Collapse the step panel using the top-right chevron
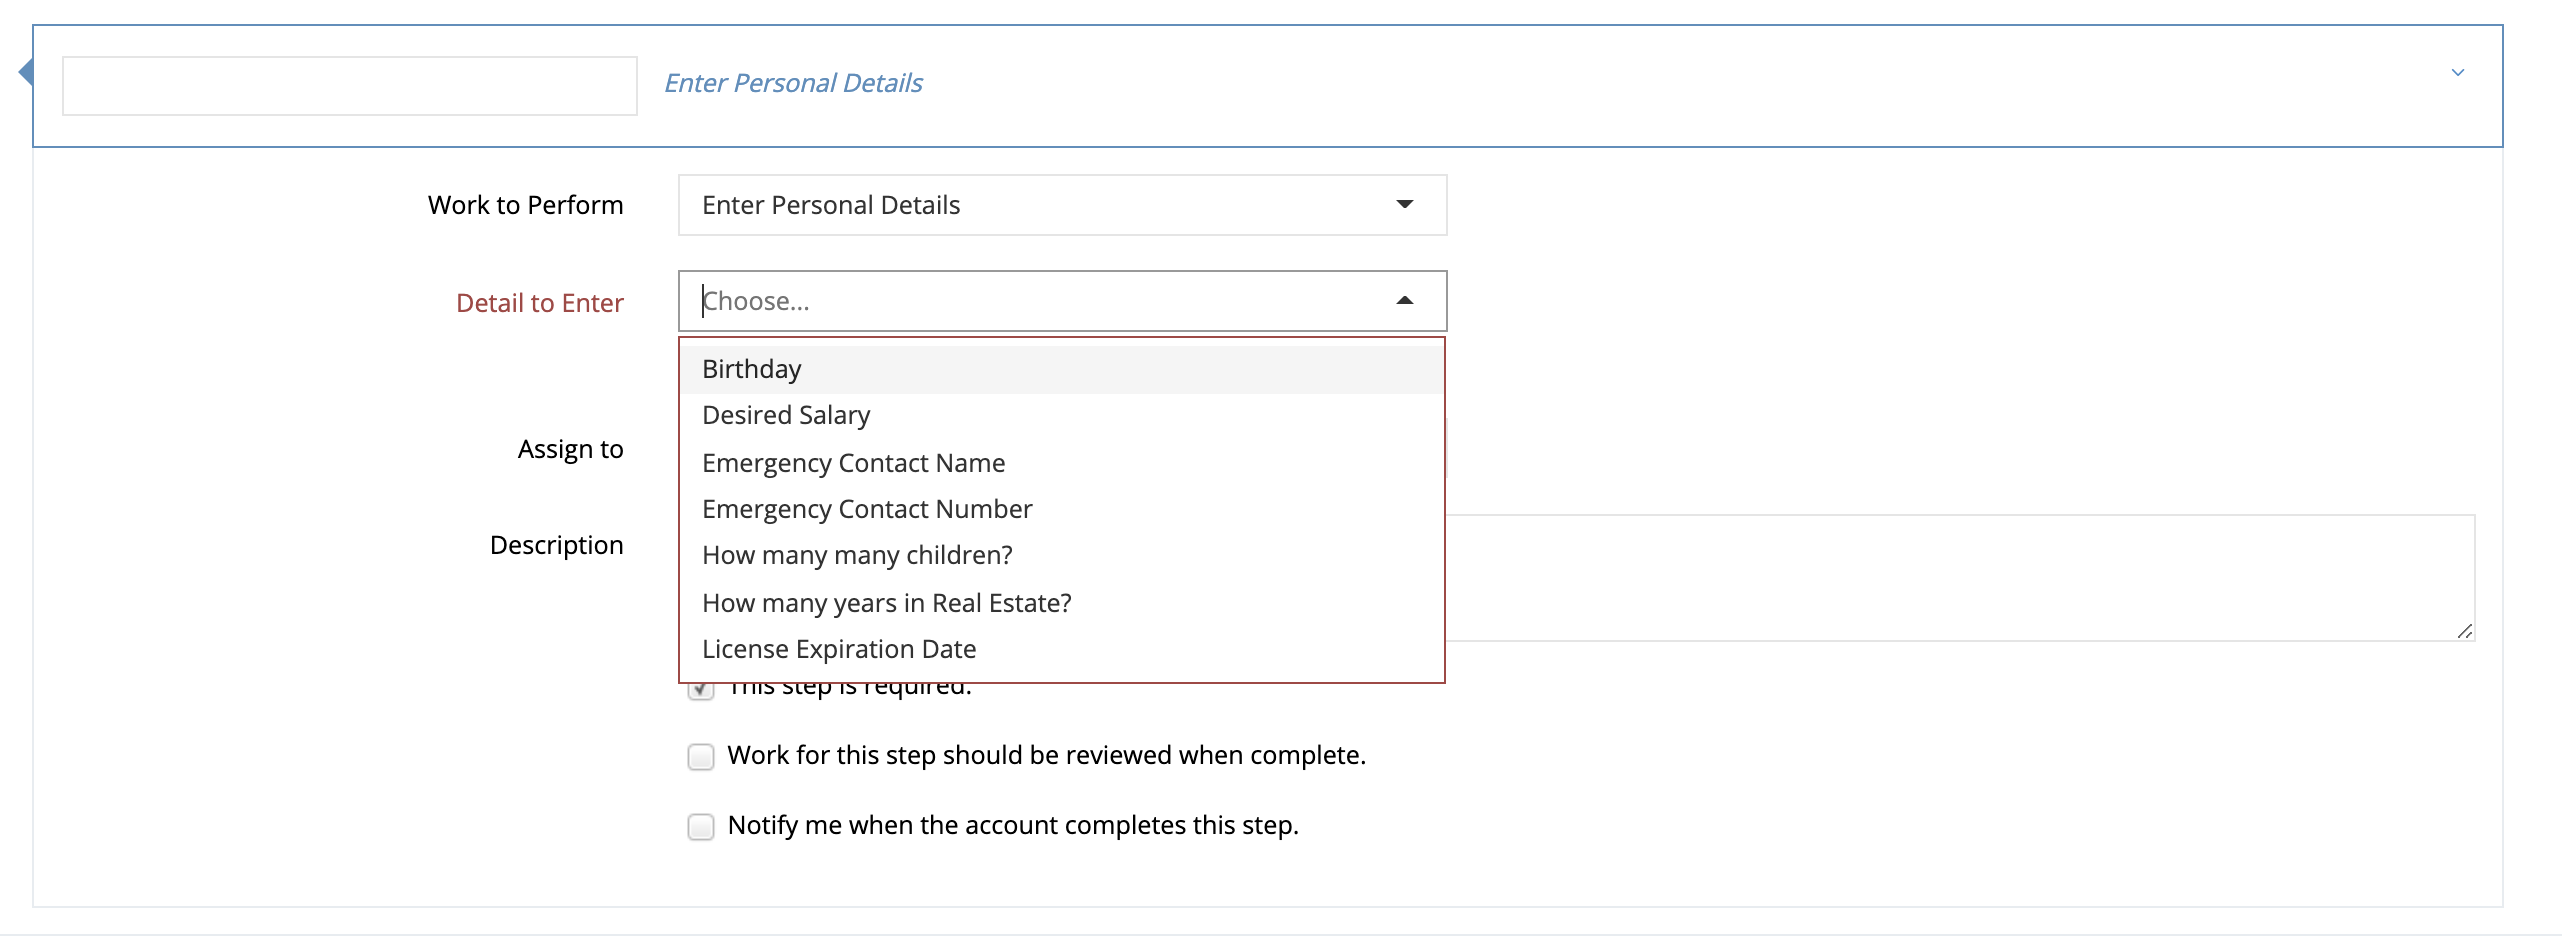The height and width of the screenshot is (936, 2562). coord(2457,72)
